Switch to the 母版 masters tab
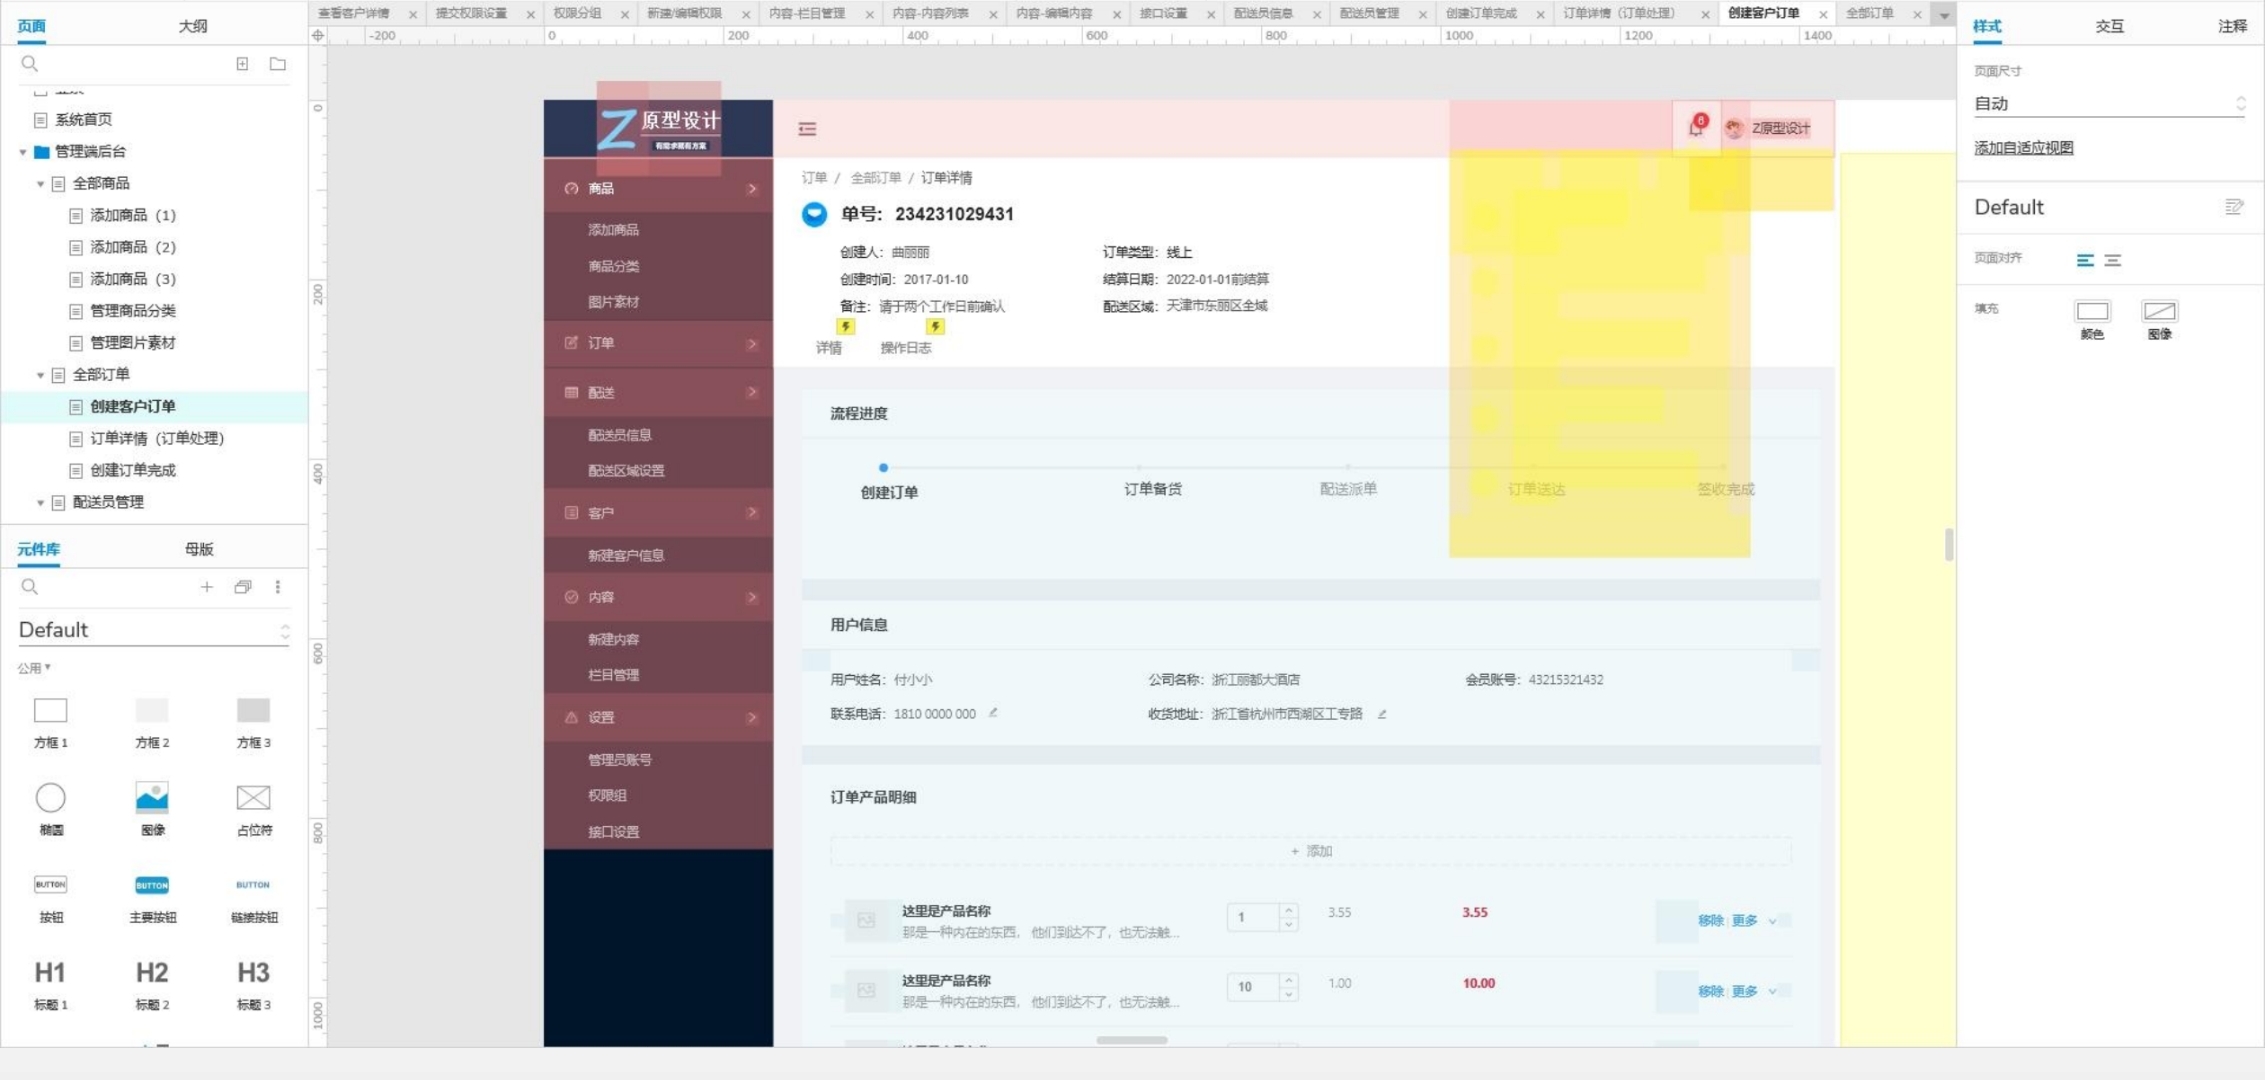The width and height of the screenshot is (2265, 1080). tap(199, 549)
